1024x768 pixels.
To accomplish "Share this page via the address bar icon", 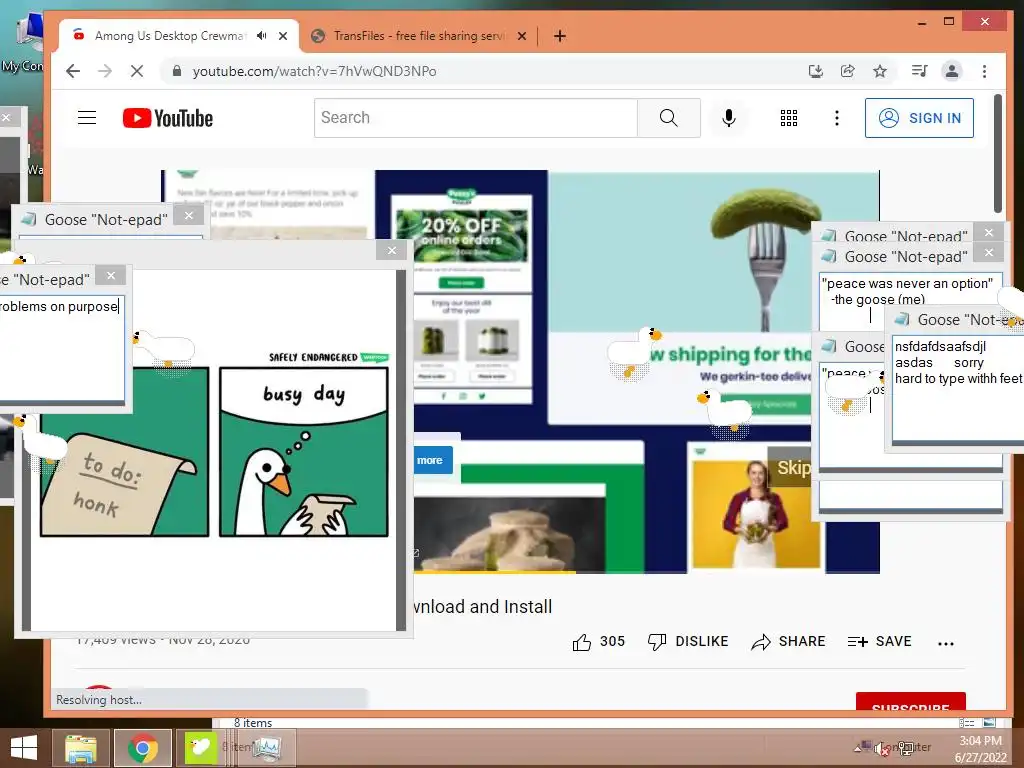I will (x=848, y=71).
